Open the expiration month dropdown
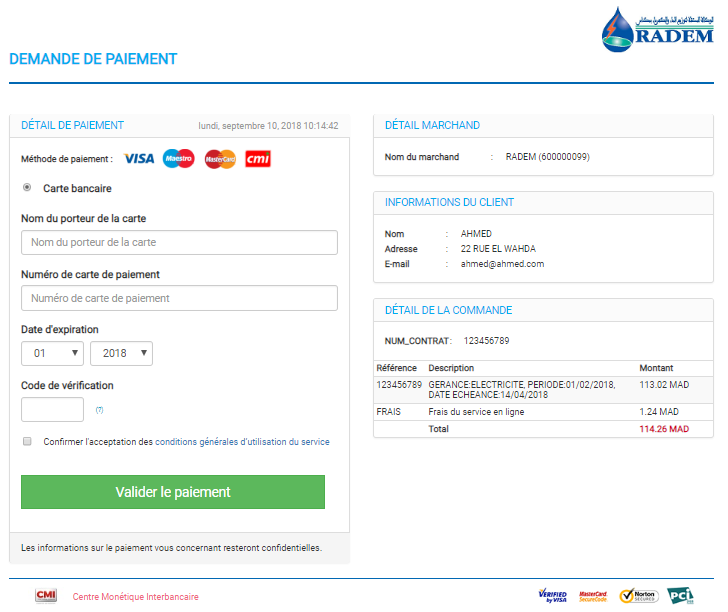The width and height of the screenshot is (728, 612). [53, 354]
